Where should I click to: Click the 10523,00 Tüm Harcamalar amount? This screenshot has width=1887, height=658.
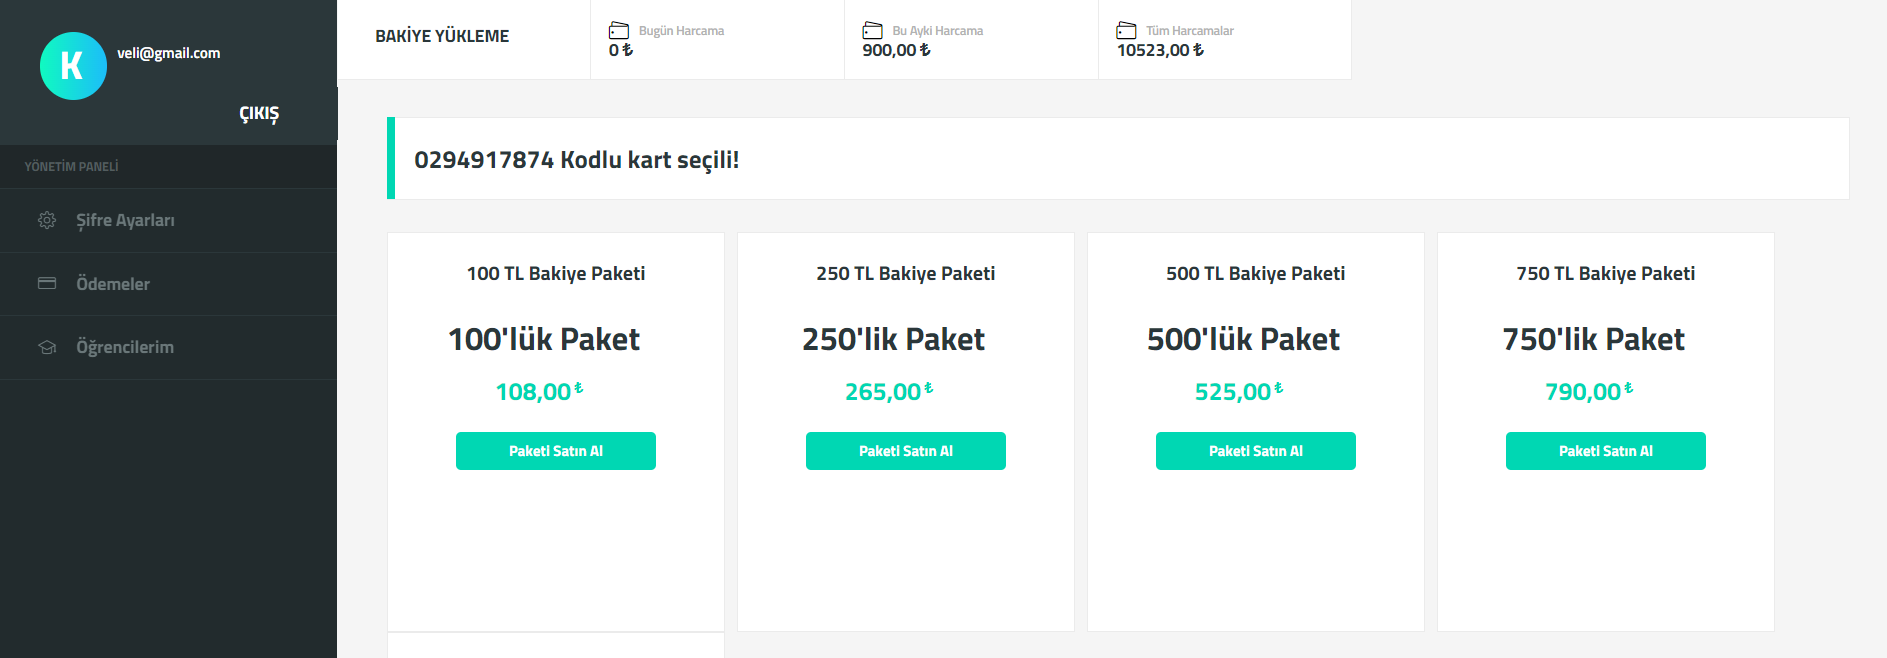coord(1160,50)
